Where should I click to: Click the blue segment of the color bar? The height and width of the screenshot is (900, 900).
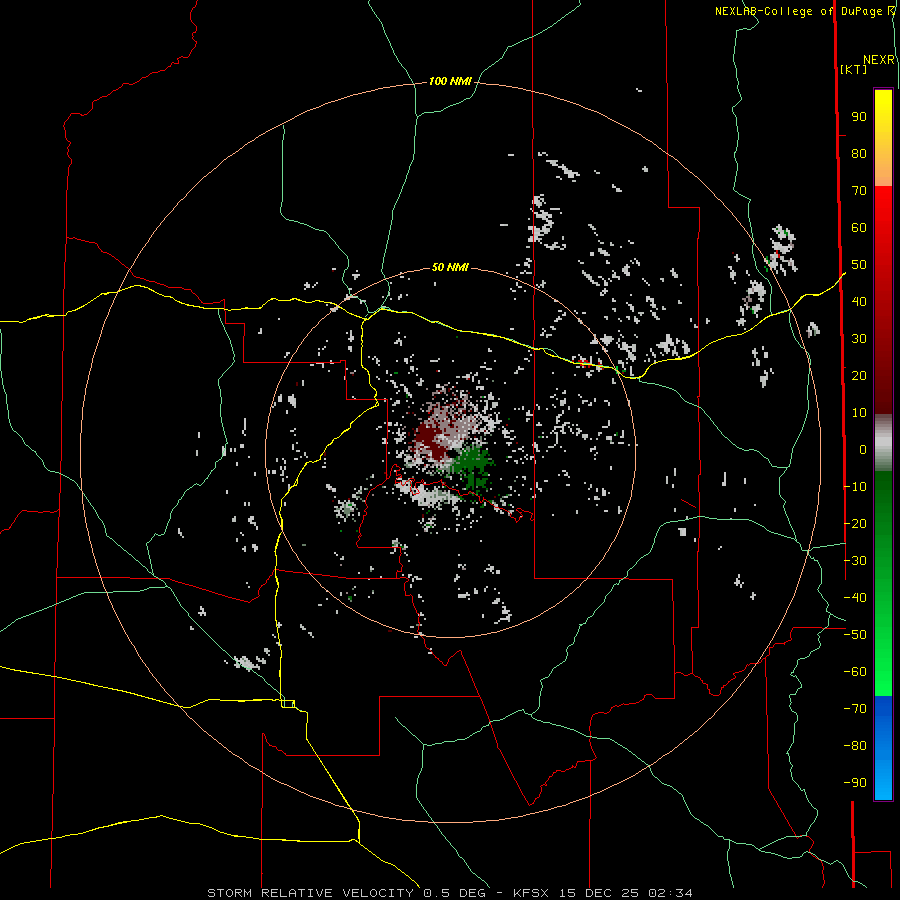coord(883,748)
